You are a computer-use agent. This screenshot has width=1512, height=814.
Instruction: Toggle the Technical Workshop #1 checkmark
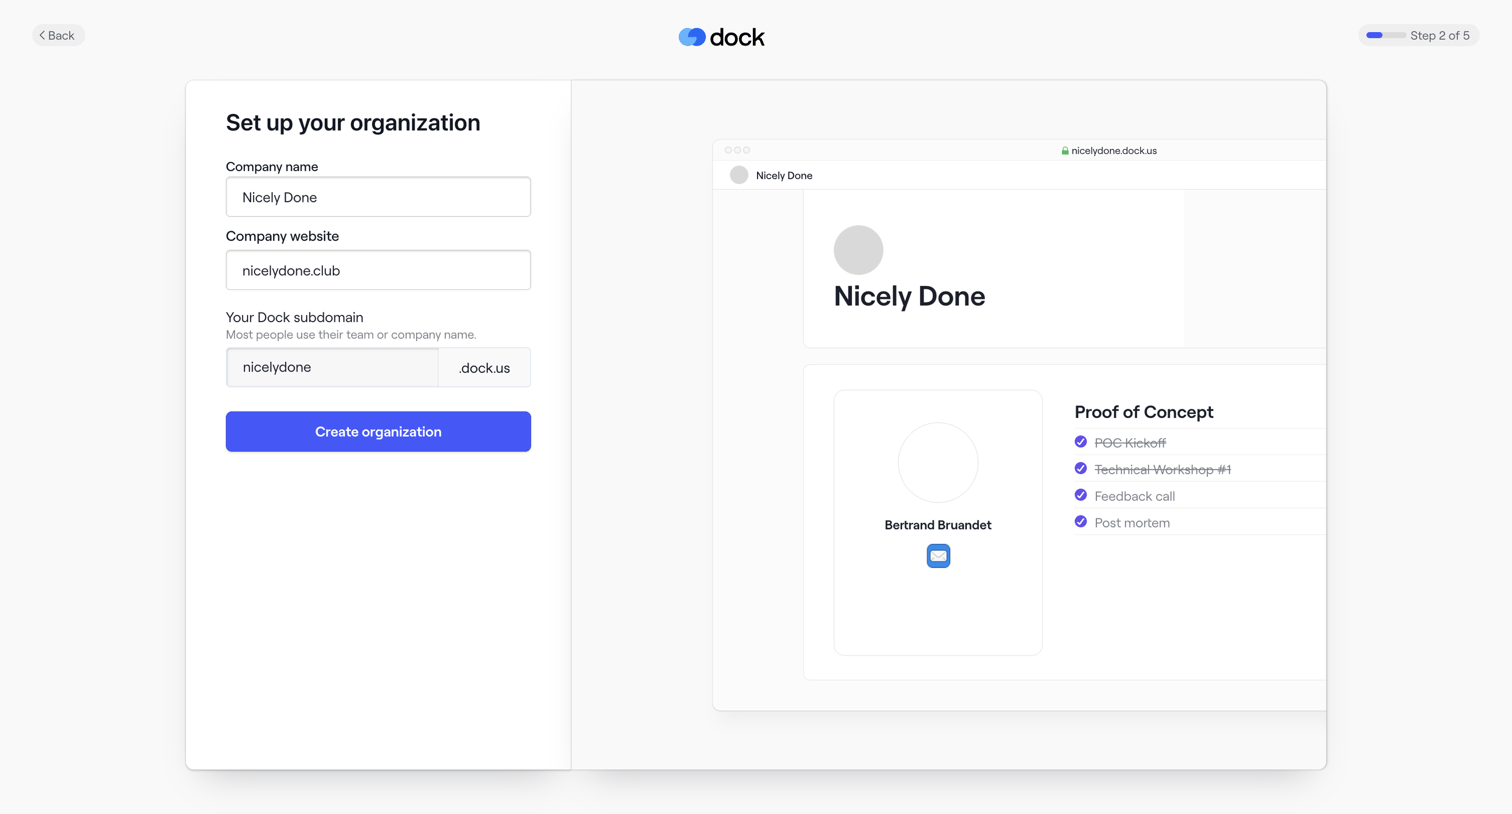pyautogui.click(x=1081, y=469)
